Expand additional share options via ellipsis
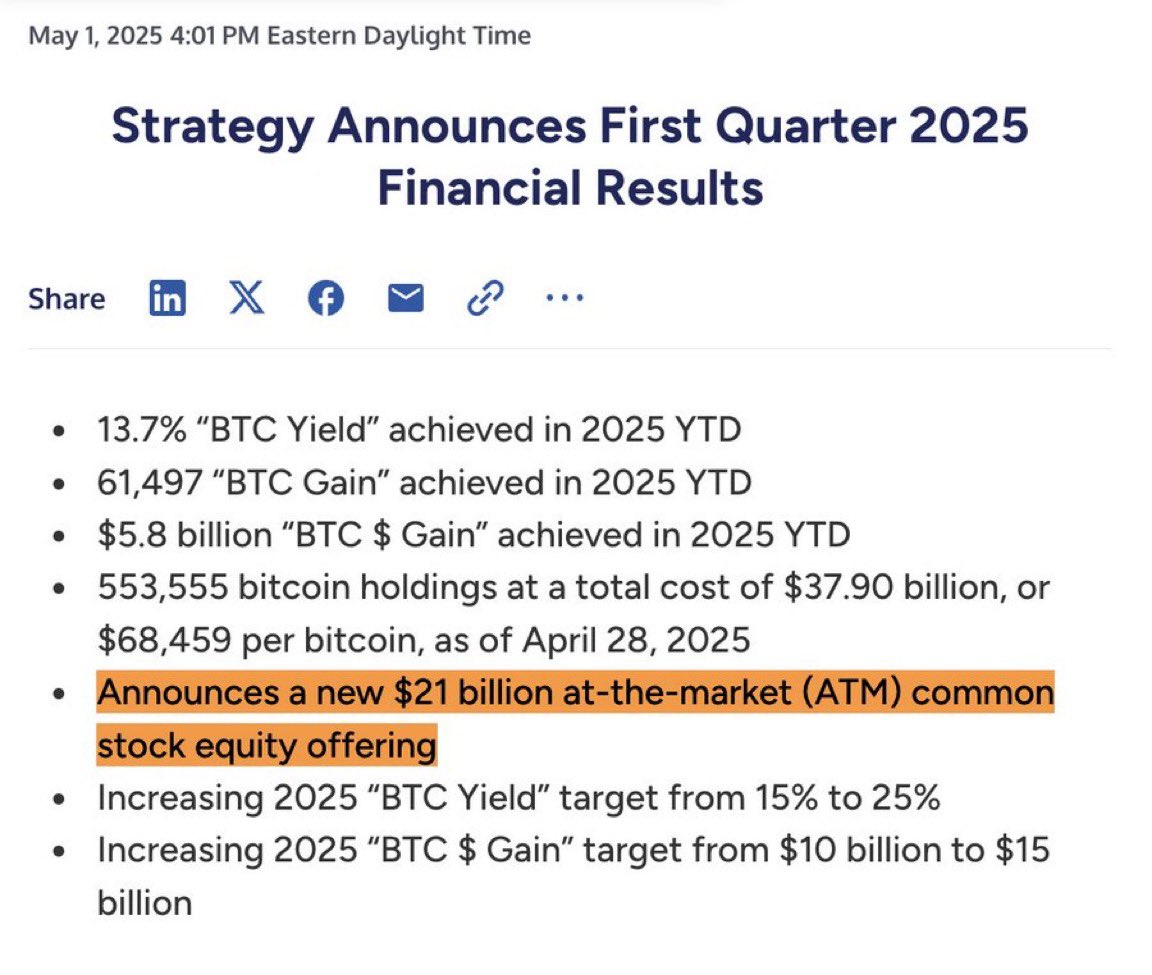The height and width of the screenshot is (975, 1152). click(564, 297)
